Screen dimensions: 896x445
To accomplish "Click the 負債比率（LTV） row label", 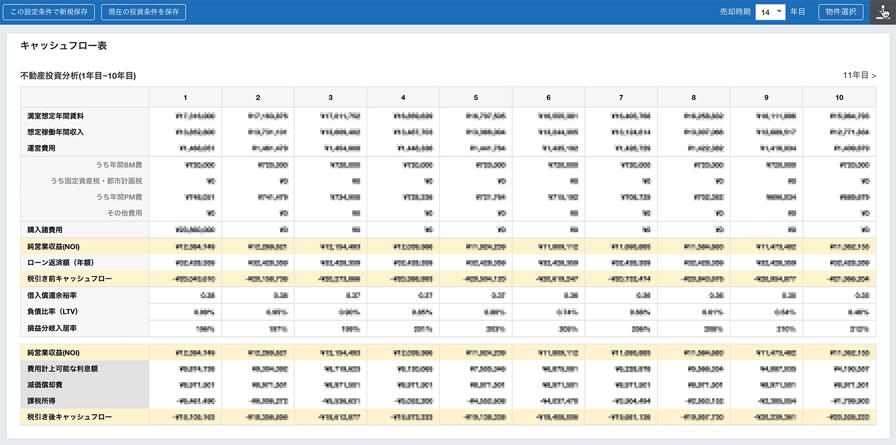I will click(x=53, y=311).
